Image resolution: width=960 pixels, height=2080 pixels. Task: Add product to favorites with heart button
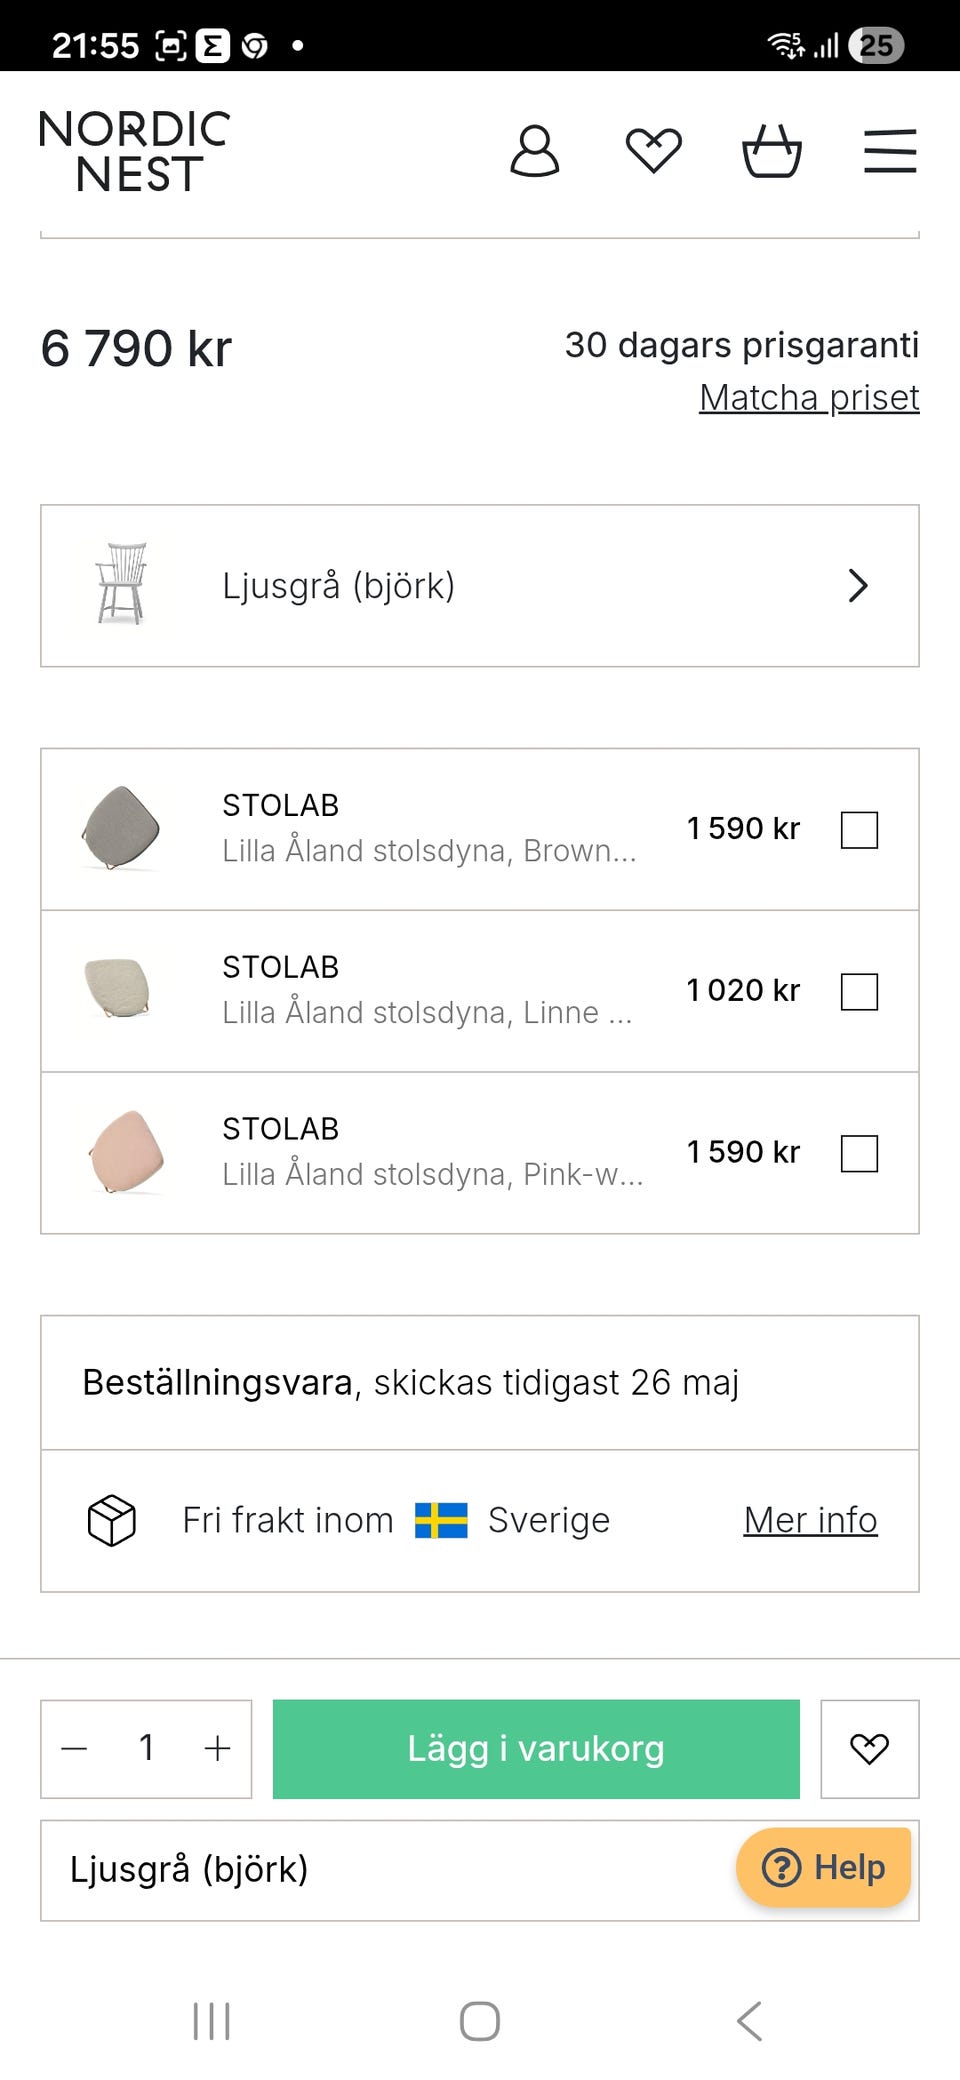(869, 1749)
